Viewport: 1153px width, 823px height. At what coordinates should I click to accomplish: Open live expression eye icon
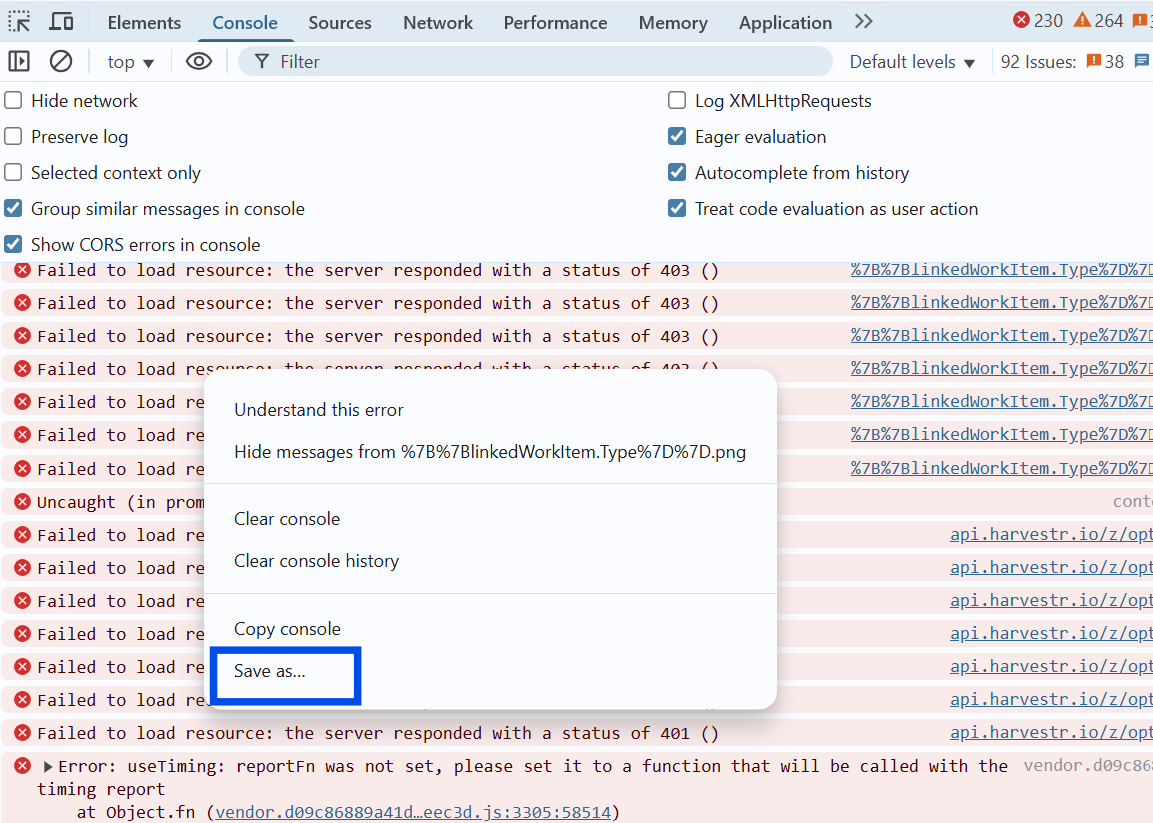click(199, 61)
